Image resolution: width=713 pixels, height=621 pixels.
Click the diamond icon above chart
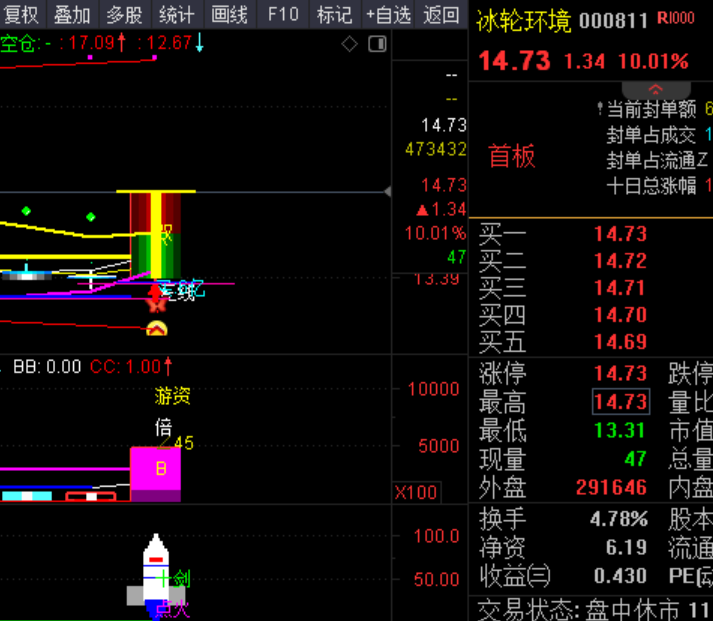coord(349,44)
